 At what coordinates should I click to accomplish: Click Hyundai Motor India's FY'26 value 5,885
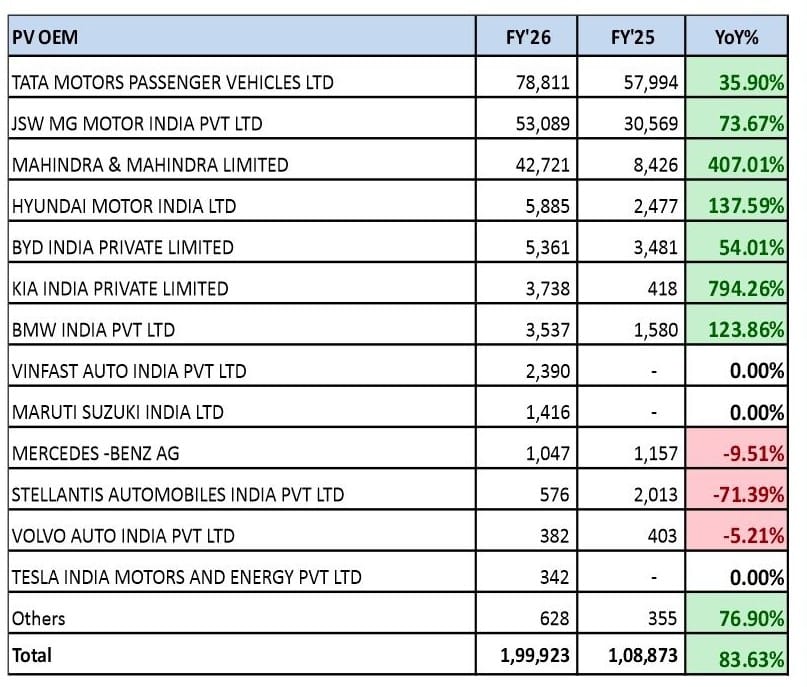(549, 206)
